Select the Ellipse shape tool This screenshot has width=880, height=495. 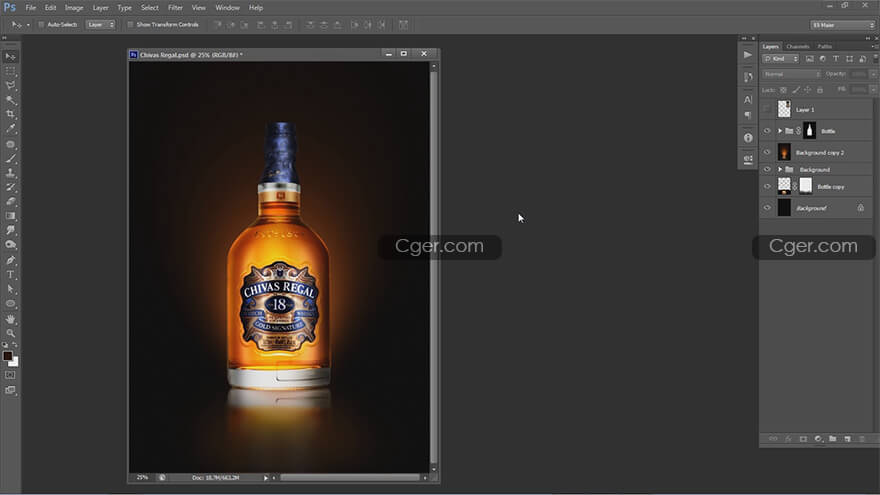pyautogui.click(x=10, y=304)
